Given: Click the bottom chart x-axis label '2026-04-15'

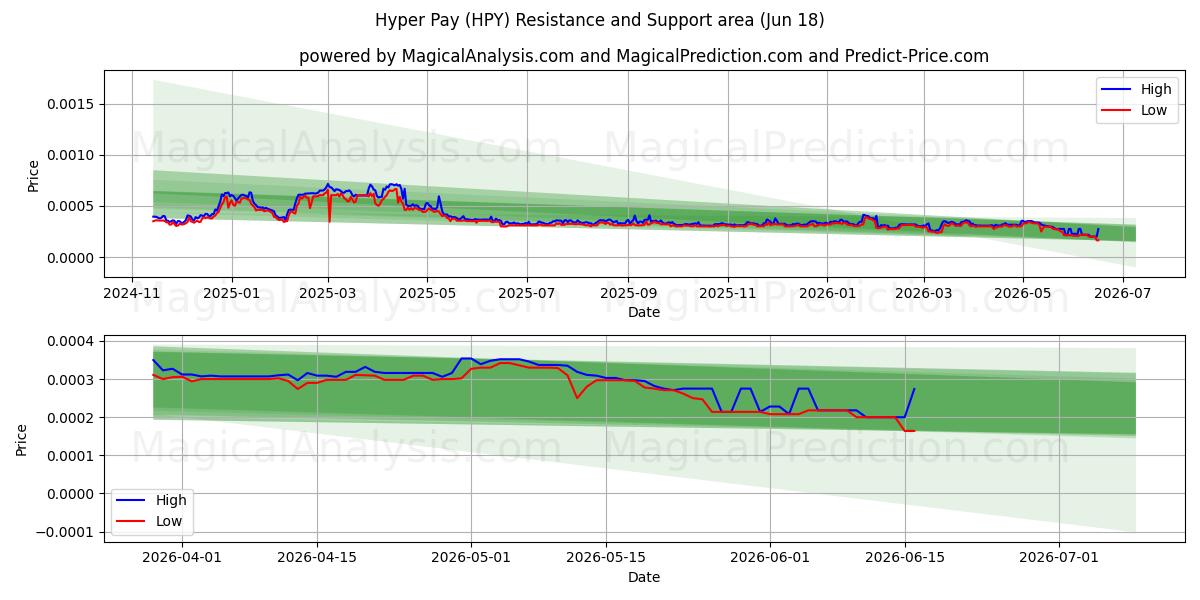Looking at the screenshot, I should point(317,559).
